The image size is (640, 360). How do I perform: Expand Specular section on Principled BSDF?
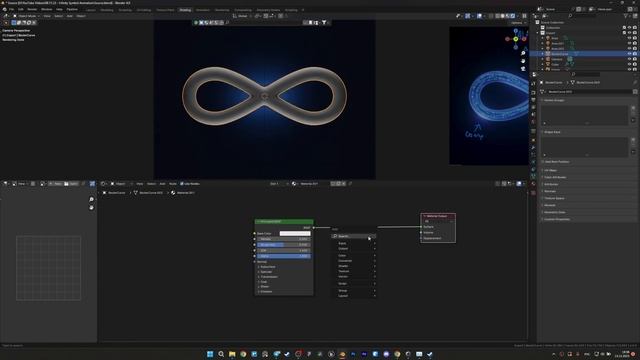click(266, 272)
